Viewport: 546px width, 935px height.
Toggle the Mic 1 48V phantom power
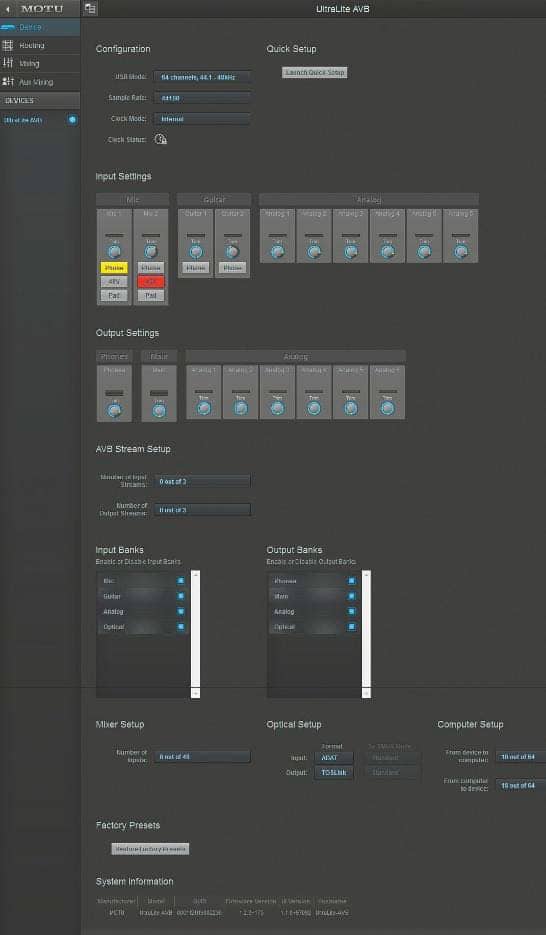(x=114, y=282)
